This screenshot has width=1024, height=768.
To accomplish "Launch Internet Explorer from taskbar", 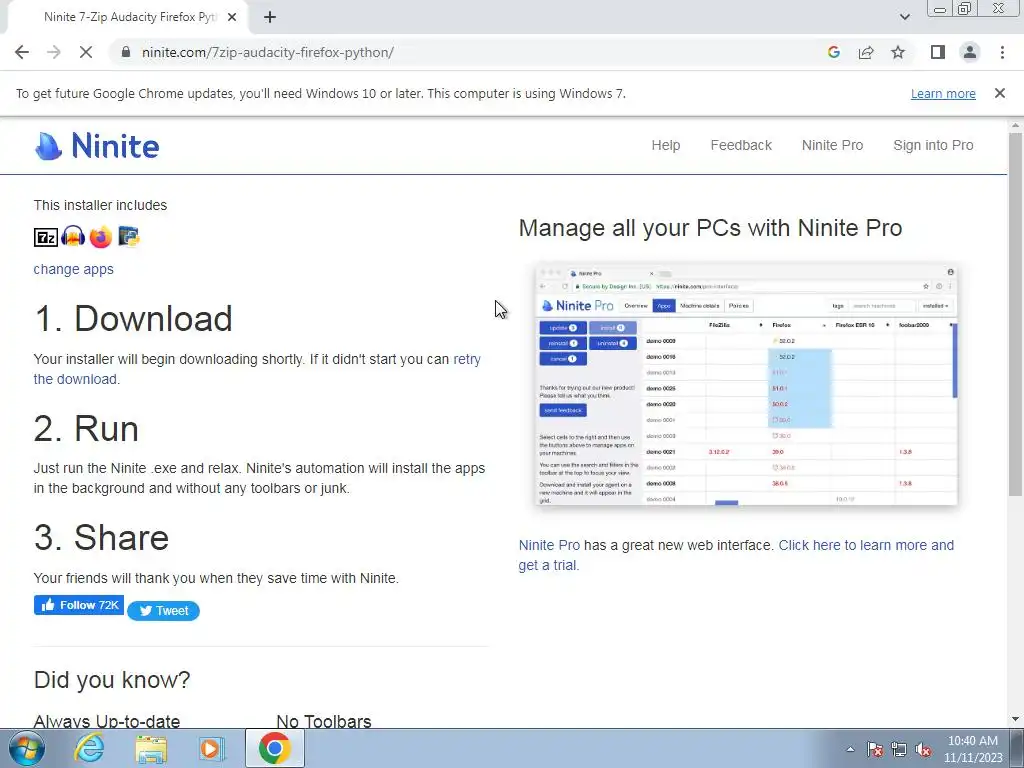I will pos(88,748).
